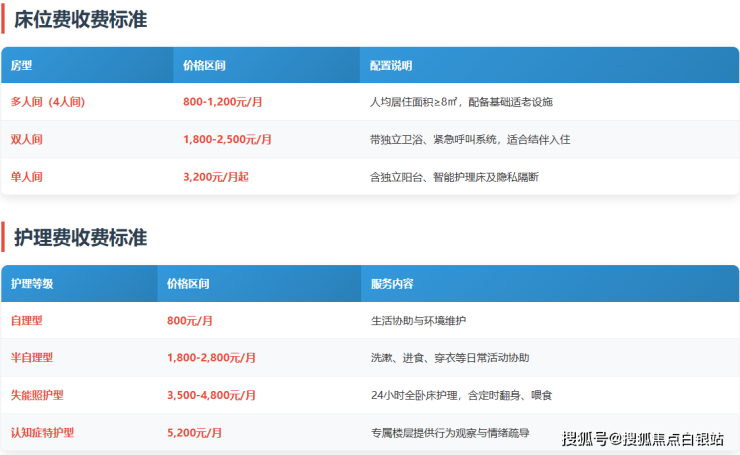
Task: Click the 单人间 room type label
Action: [x=27, y=176]
